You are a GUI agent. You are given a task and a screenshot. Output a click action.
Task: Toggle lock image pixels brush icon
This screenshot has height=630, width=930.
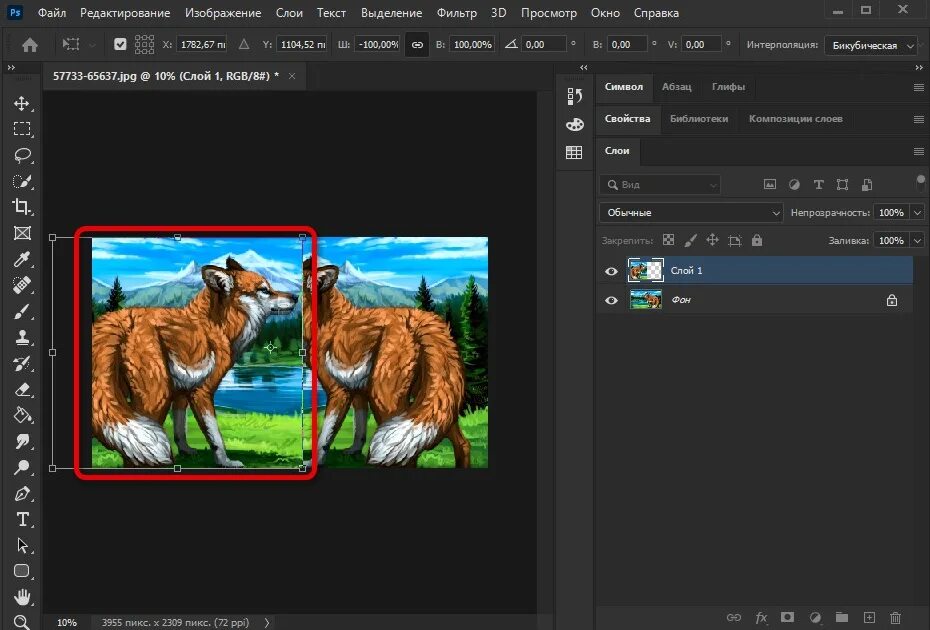[x=690, y=240]
